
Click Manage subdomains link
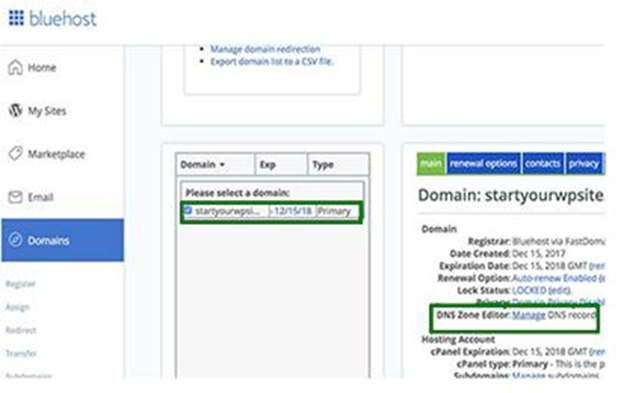click(528, 375)
